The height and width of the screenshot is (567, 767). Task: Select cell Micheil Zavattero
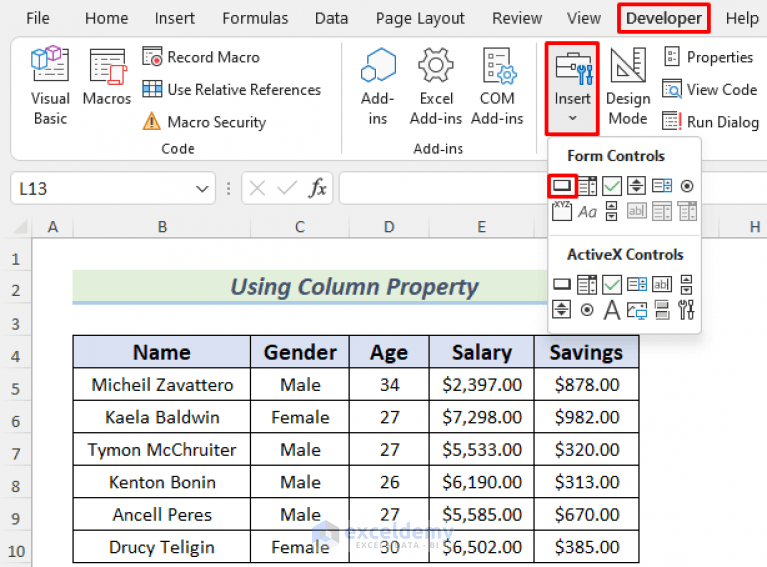tap(162, 385)
